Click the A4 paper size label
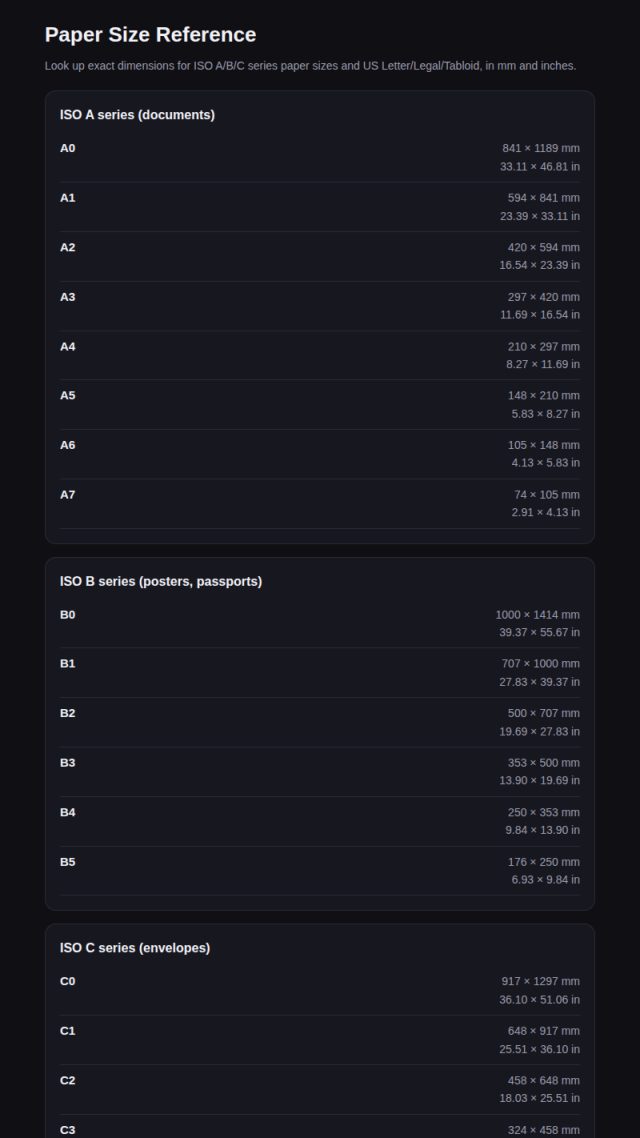This screenshot has height=1138, width=640. pos(67,346)
